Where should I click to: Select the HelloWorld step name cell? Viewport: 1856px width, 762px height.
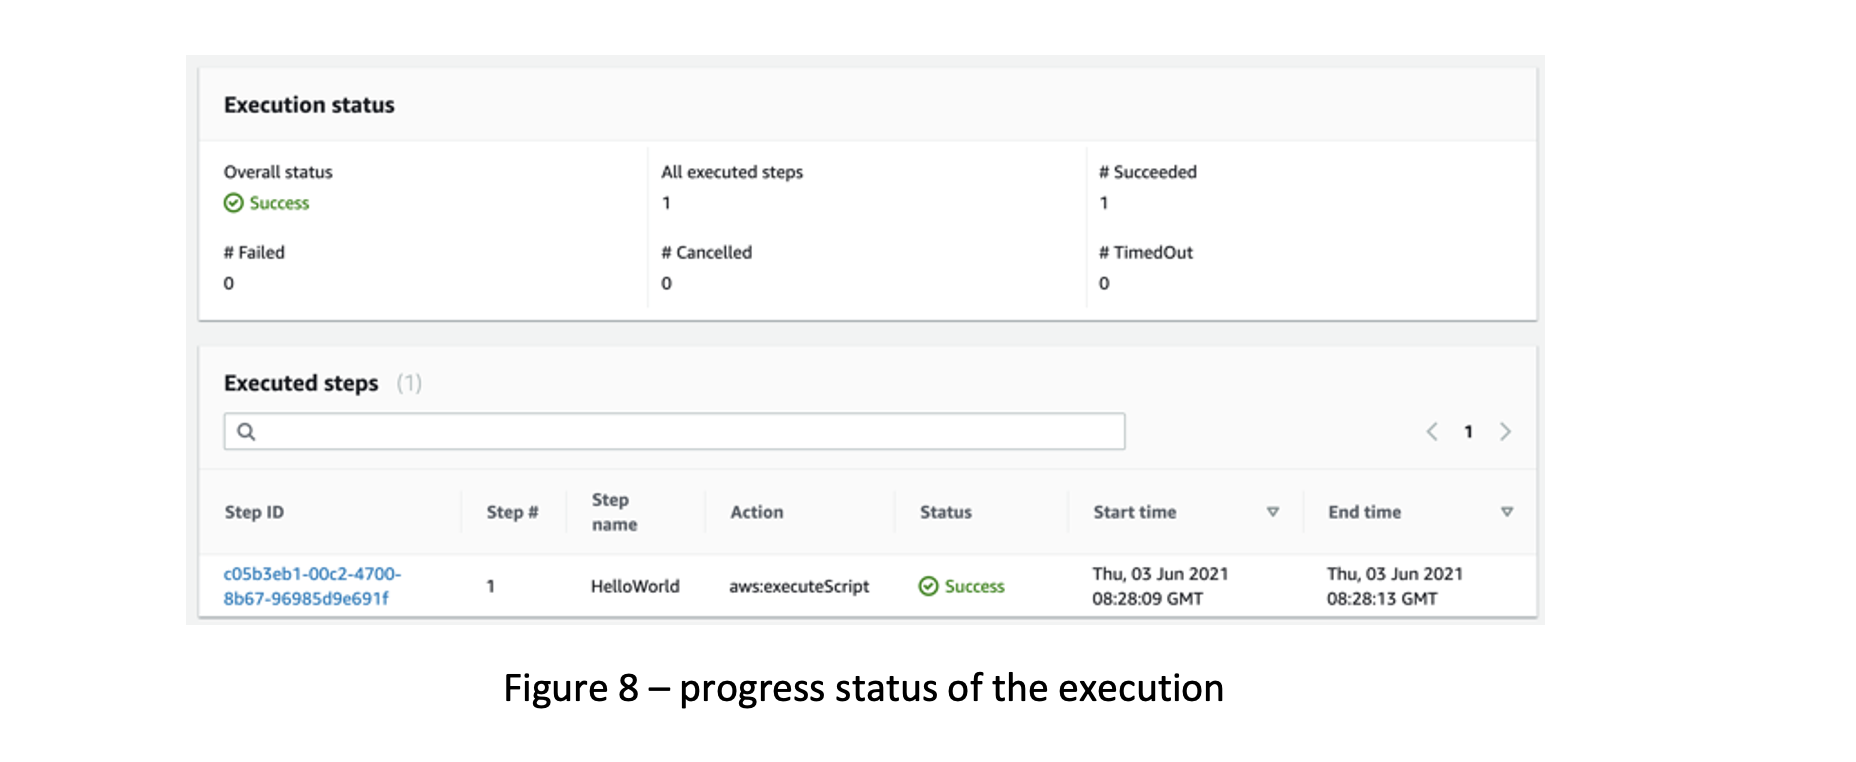click(x=635, y=586)
